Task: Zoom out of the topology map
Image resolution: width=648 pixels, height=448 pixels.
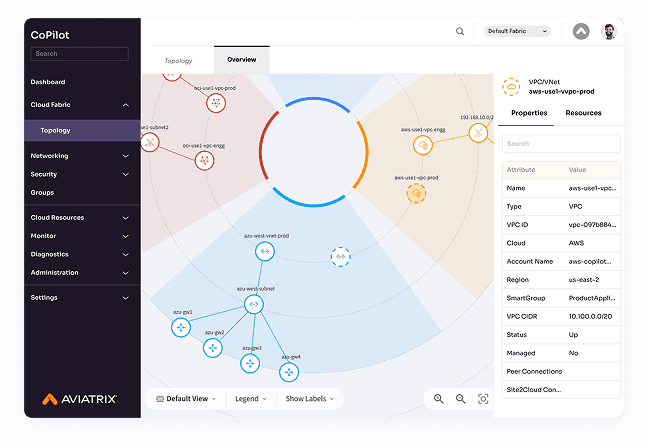Action: tap(460, 398)
